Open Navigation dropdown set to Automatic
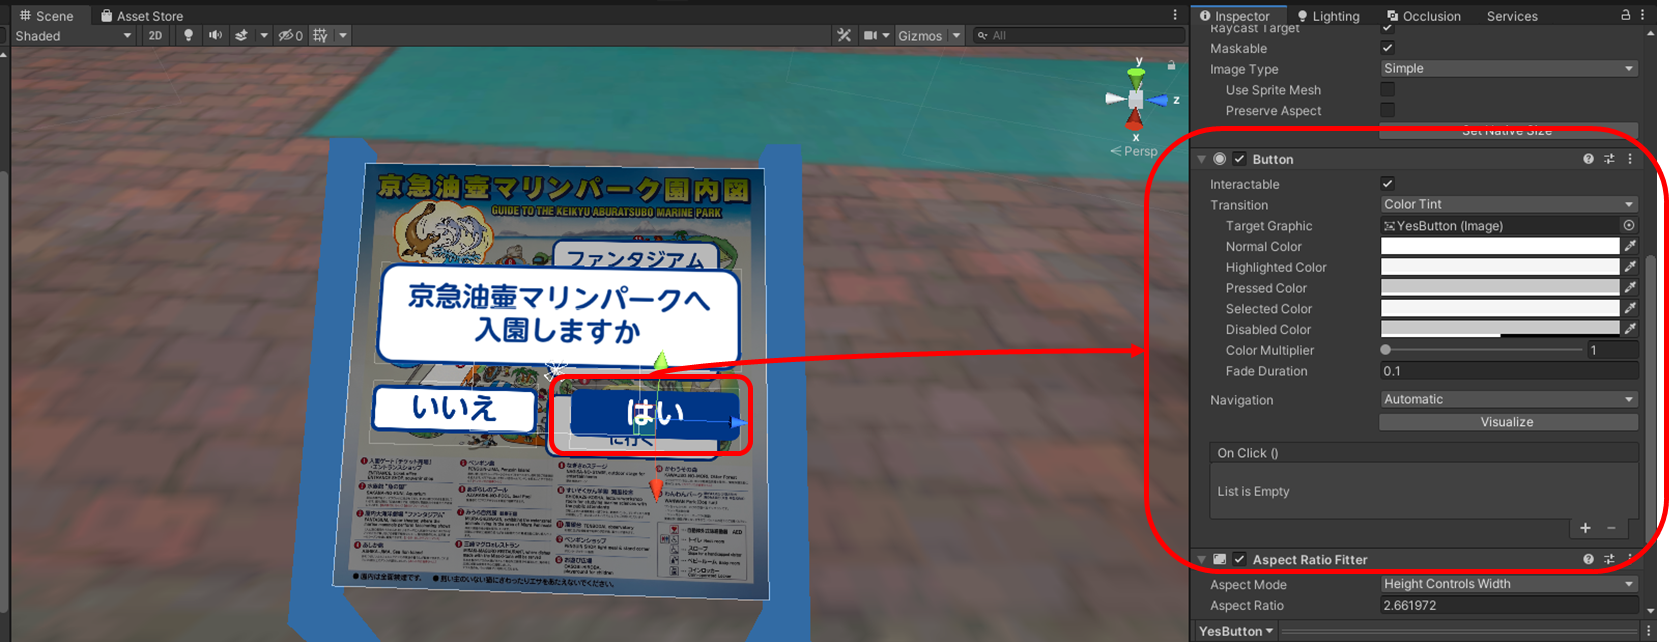 pos(1508,399)
